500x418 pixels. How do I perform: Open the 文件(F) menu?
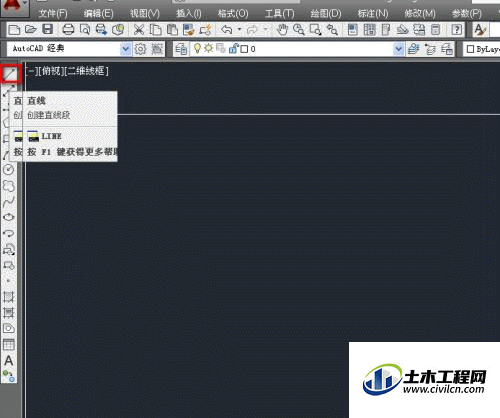click(53, 14)
